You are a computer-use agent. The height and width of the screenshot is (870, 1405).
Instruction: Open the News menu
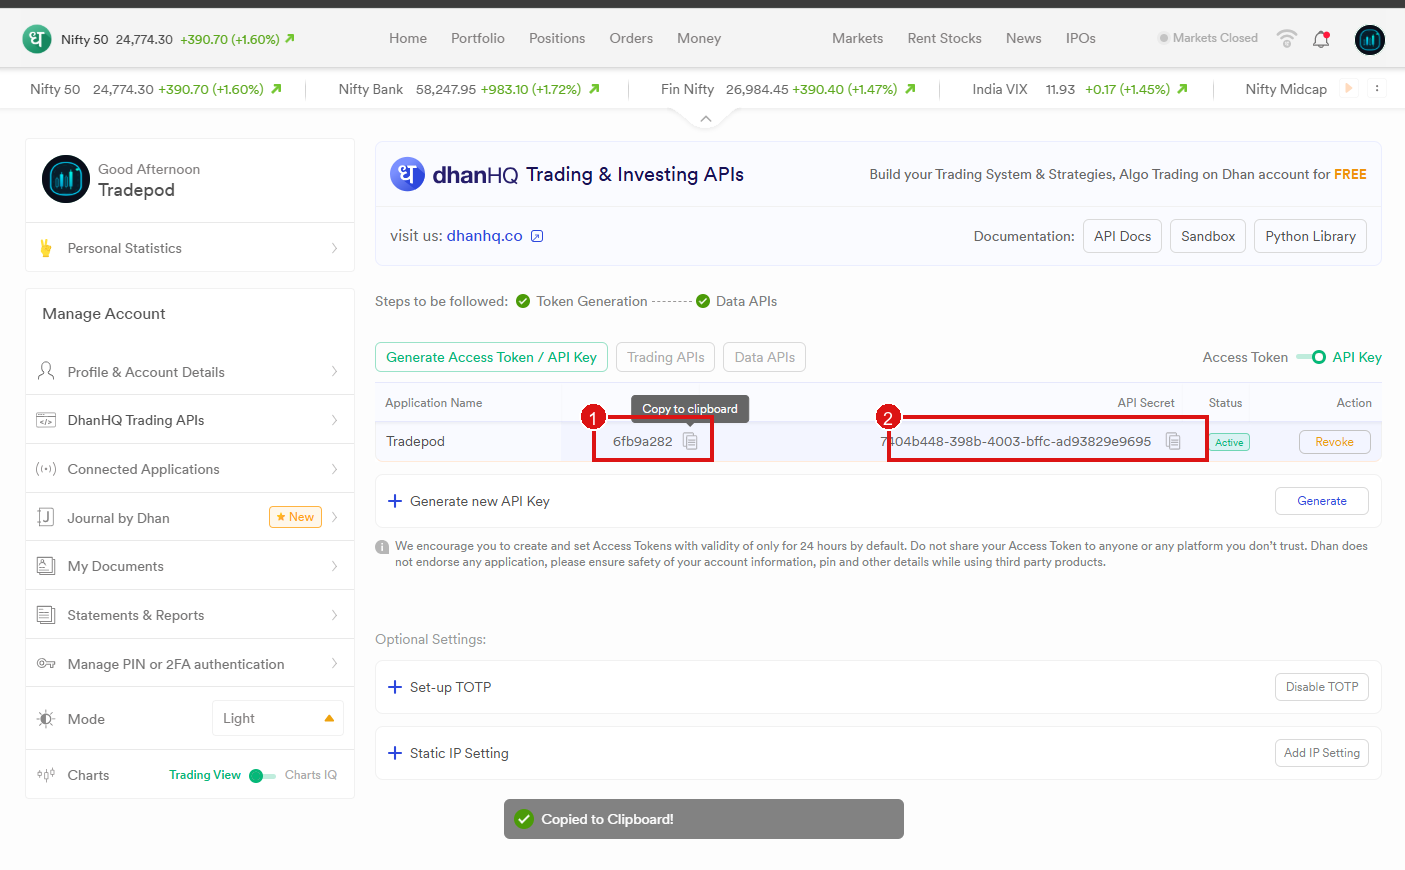(1024, 39)
